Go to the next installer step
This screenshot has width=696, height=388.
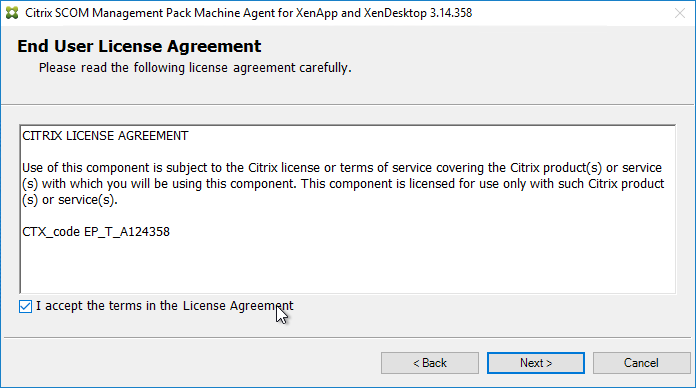pyautogui.click(x=536, y=363)
